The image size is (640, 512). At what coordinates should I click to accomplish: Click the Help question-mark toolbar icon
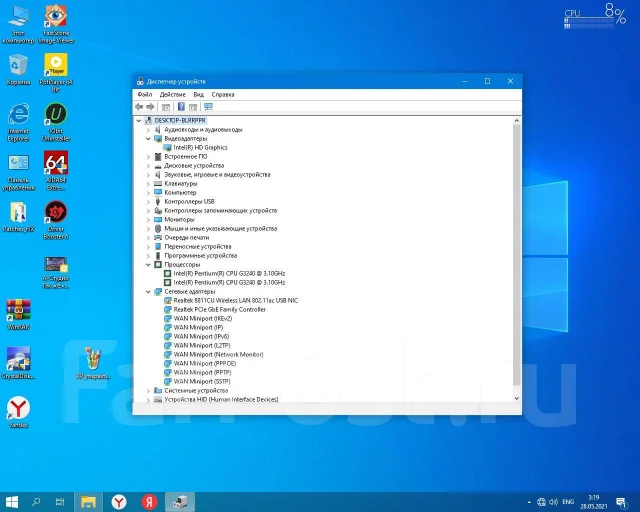coord(181,107)
